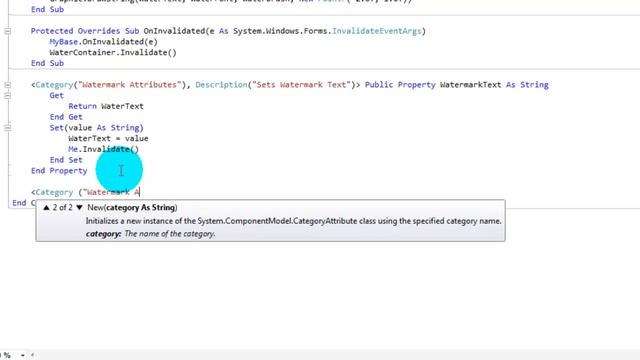The height and width of the screenshot is (360, 640).
Task: Click the 'New(category As String)' signature in tooltip
Action: pos(132,207)
